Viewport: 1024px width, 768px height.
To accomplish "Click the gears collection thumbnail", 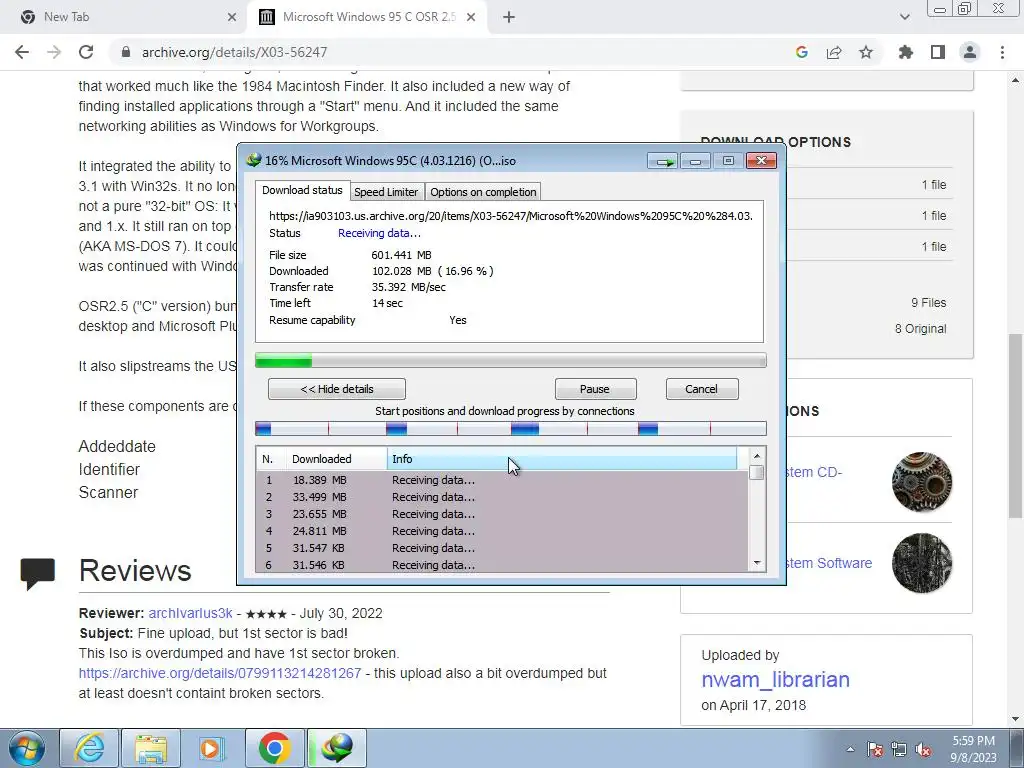I will 921,482.
